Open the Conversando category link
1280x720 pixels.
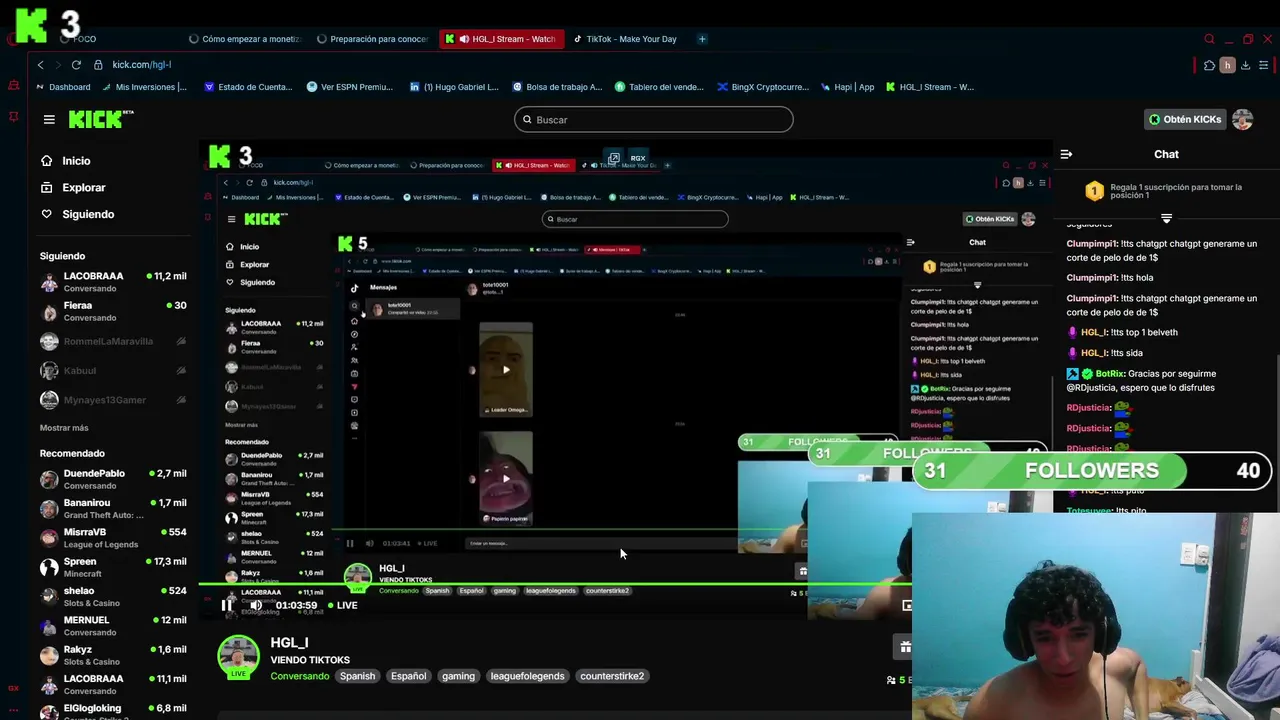pos(299,676)
